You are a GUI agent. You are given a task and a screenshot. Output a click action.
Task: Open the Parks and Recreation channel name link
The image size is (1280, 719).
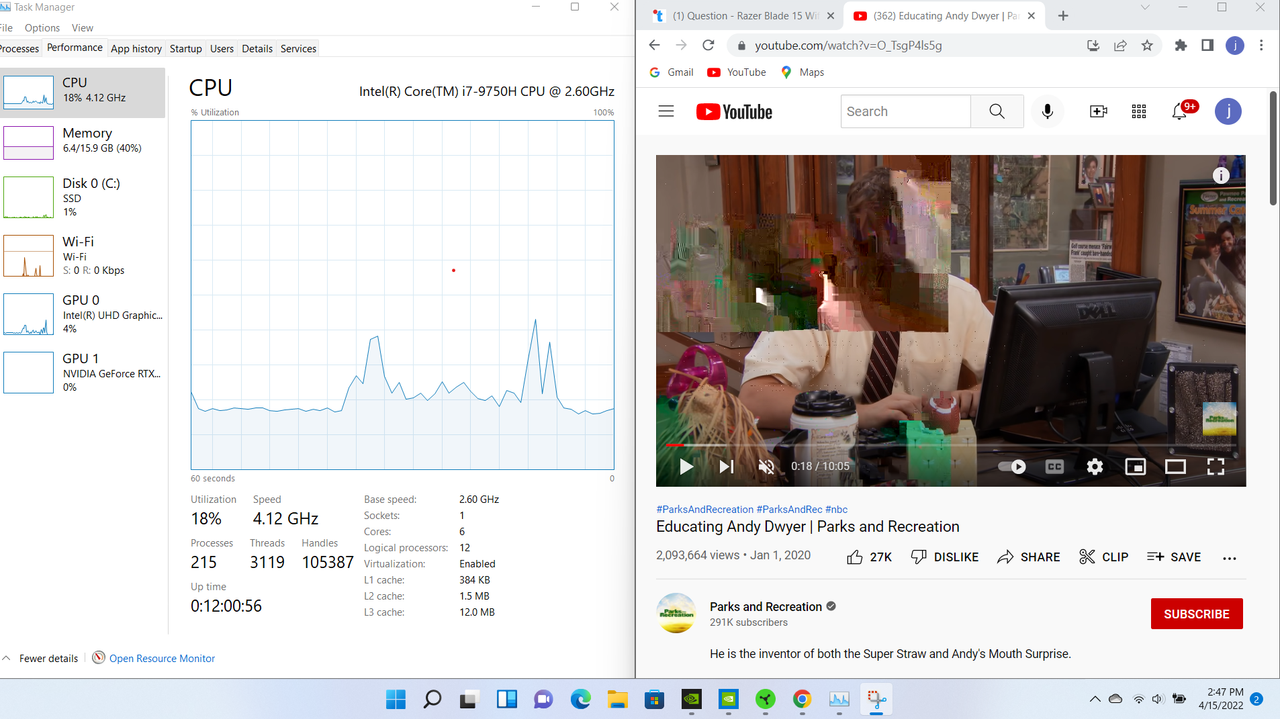point(766,607)
